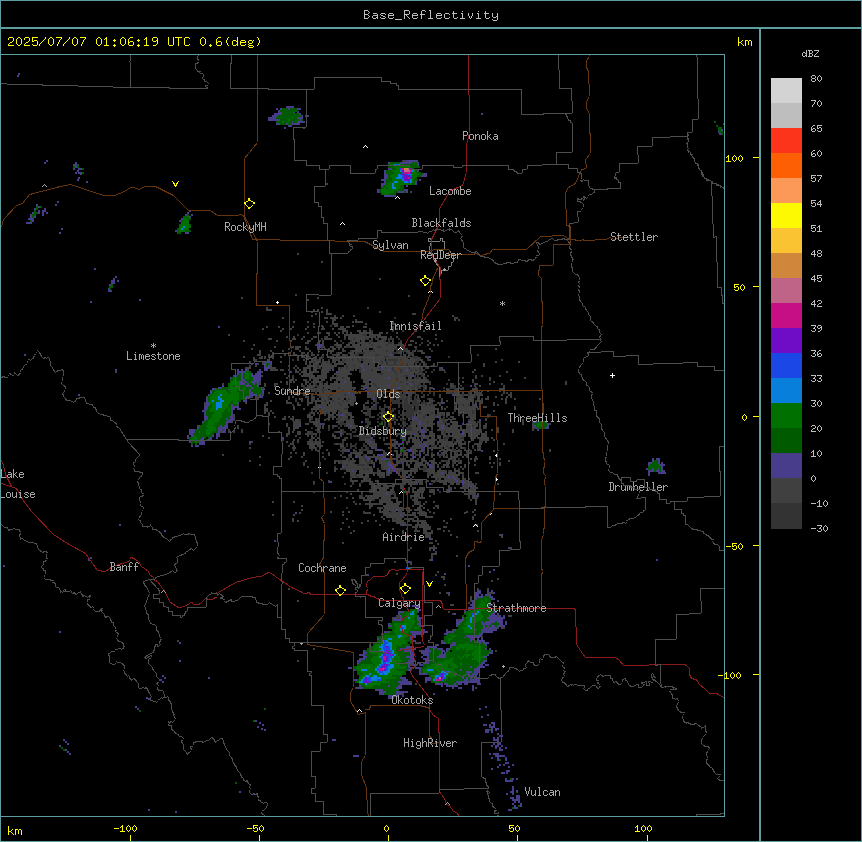Click the Stettler city label
This screenshot has height=842, width=862.
coord(634,237)
